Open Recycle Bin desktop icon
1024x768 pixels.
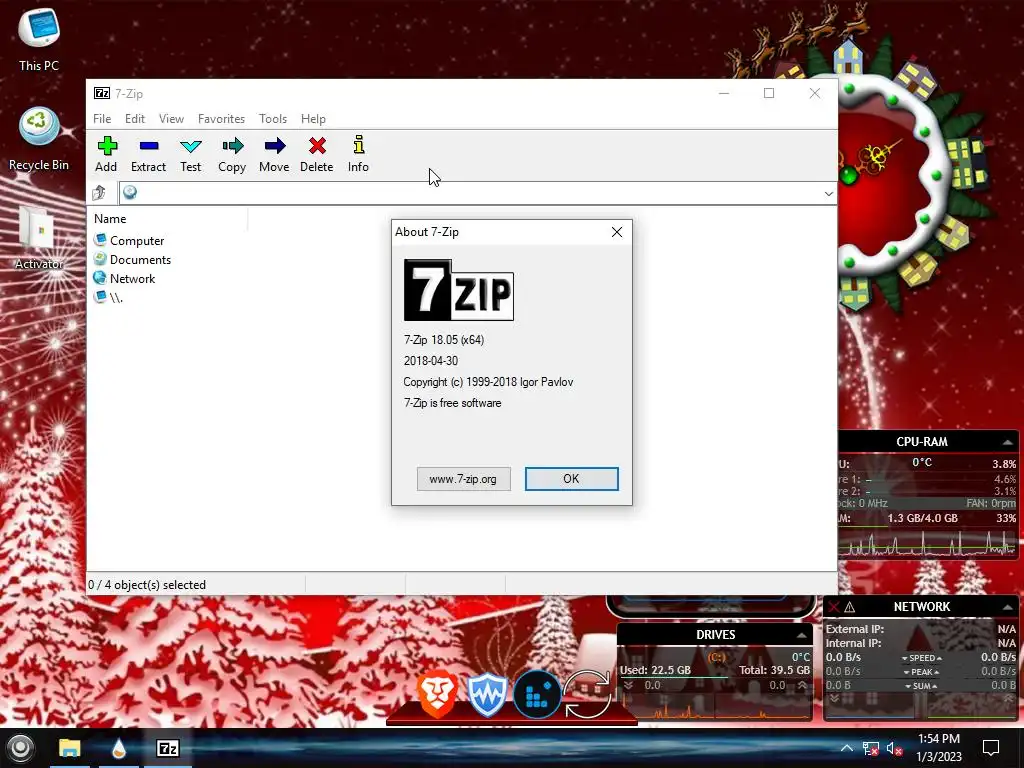pos(39,138)
